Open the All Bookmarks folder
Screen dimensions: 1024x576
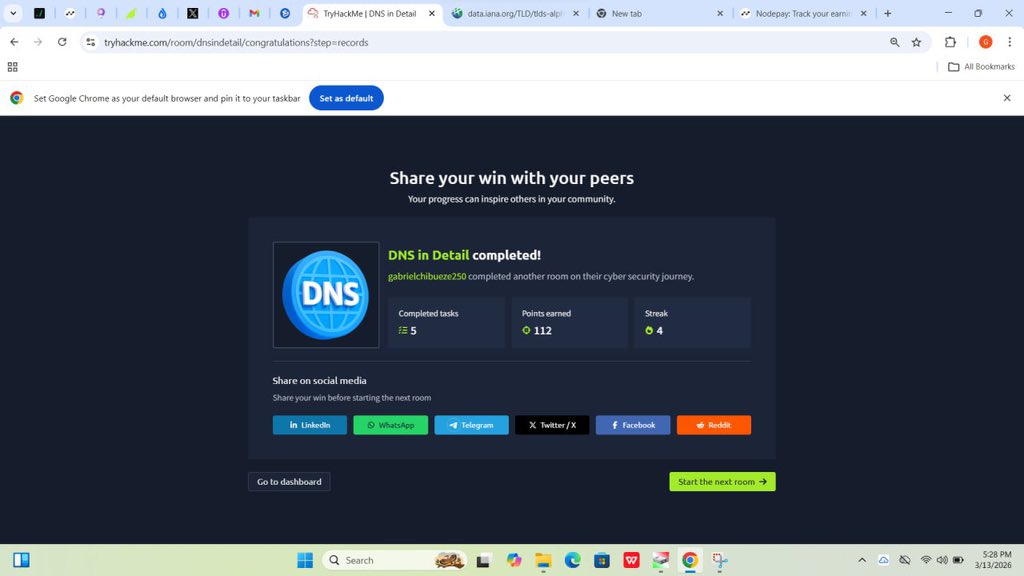(981, 67)
